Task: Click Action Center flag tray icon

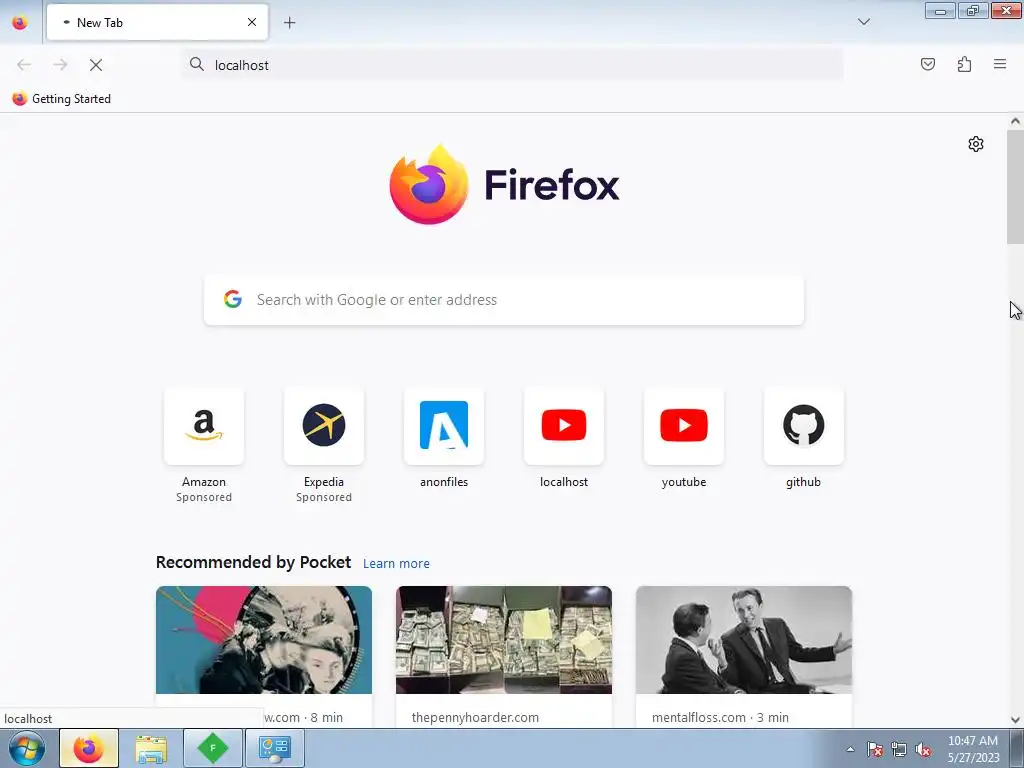Action: (874, 749)
